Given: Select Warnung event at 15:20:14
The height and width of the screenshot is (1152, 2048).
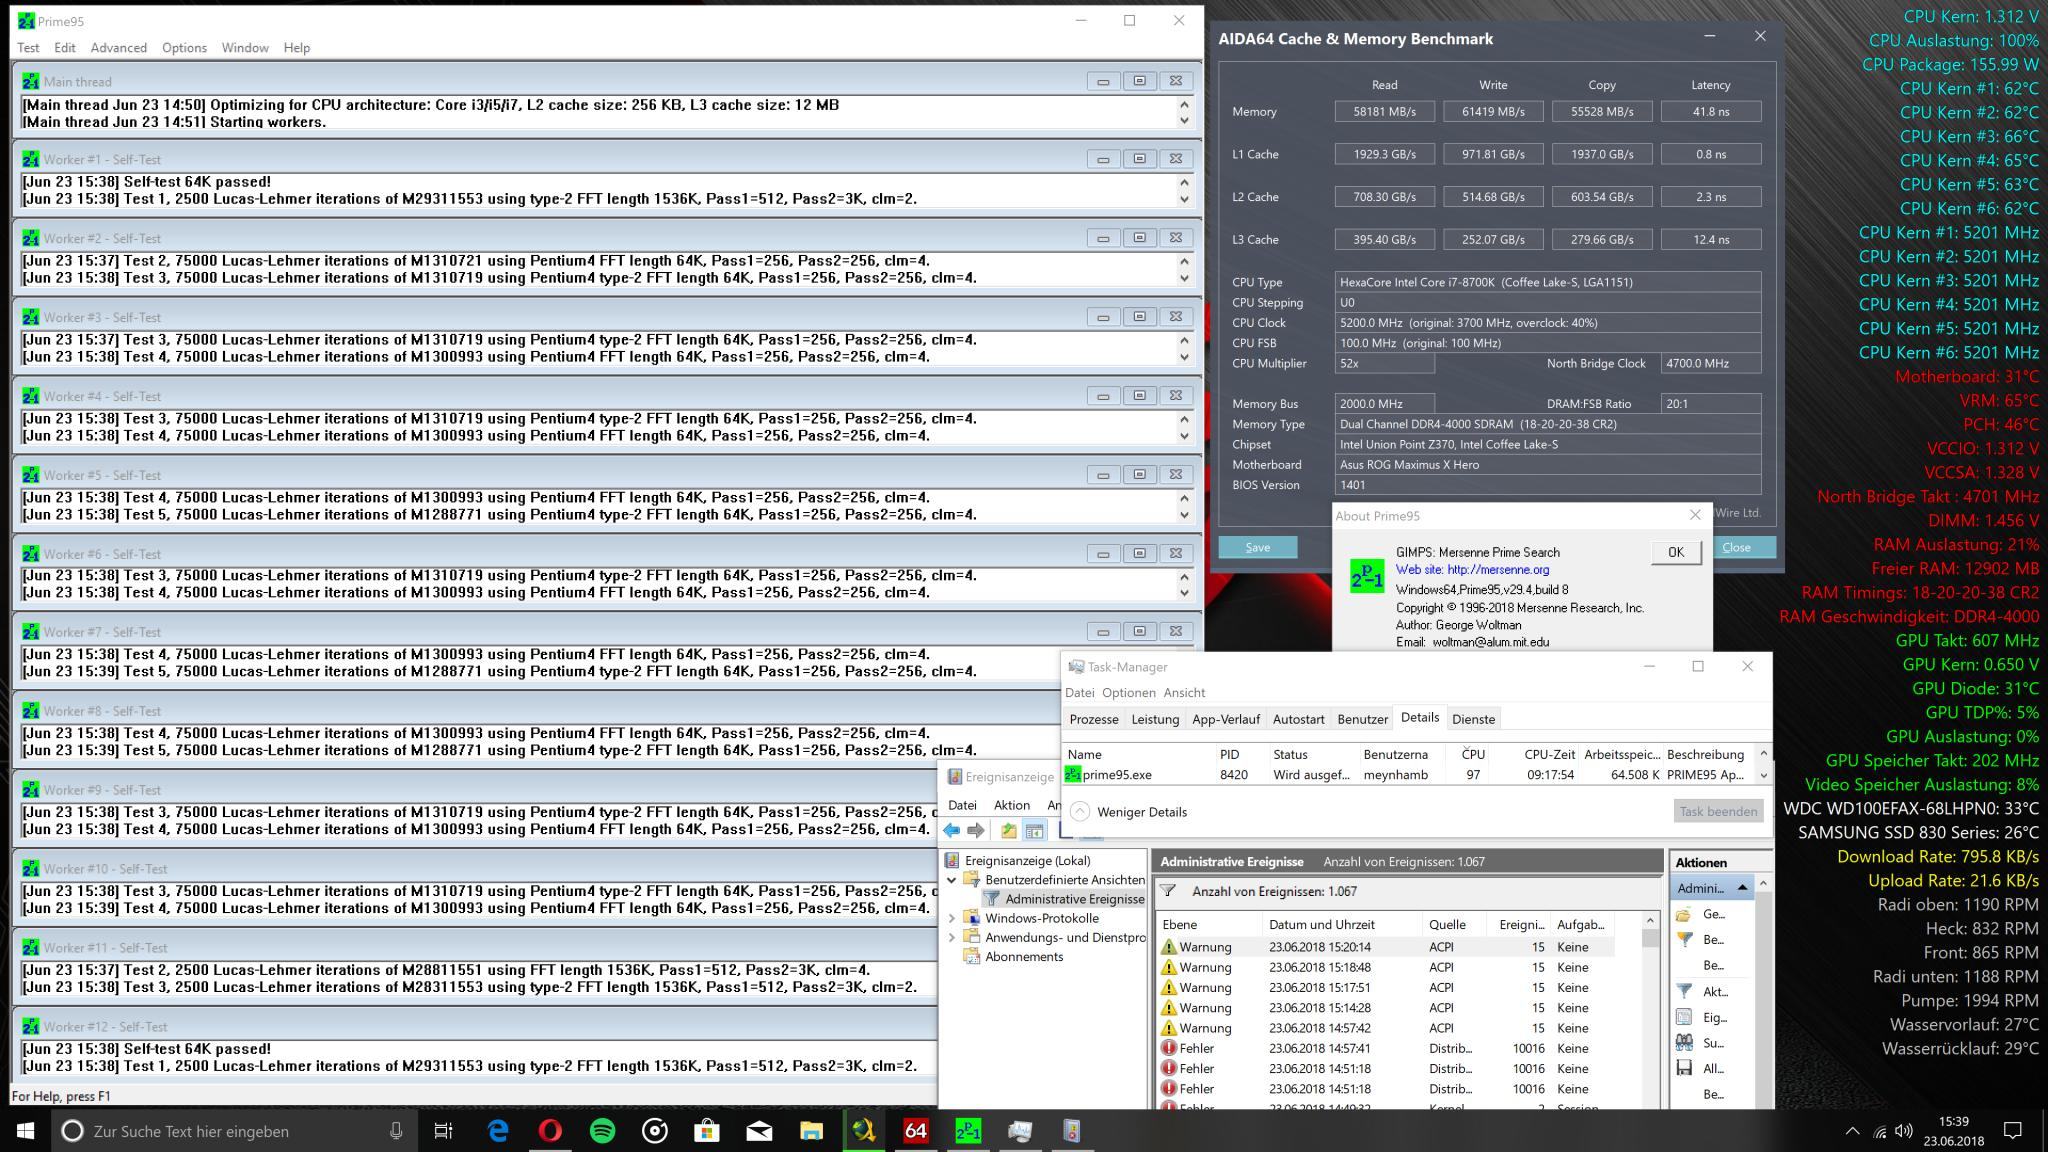Looking at the screenshot, I should (x=1386, y=947).
